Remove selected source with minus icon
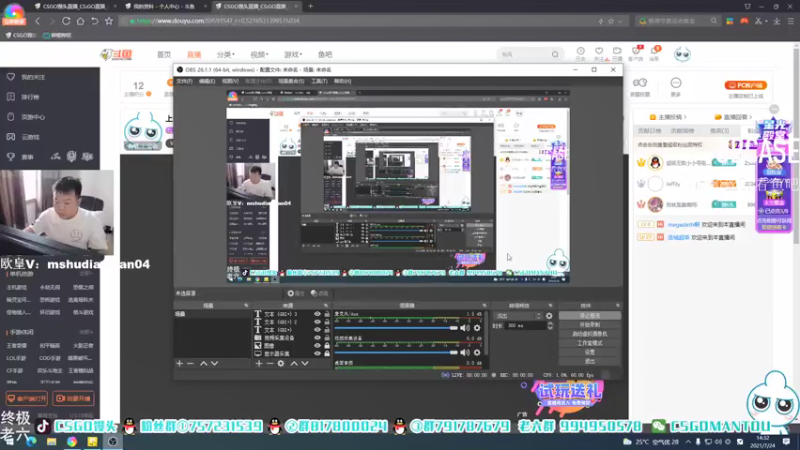Image resolution: width=800 pixels, height=450 pixels. click(270, 363)
